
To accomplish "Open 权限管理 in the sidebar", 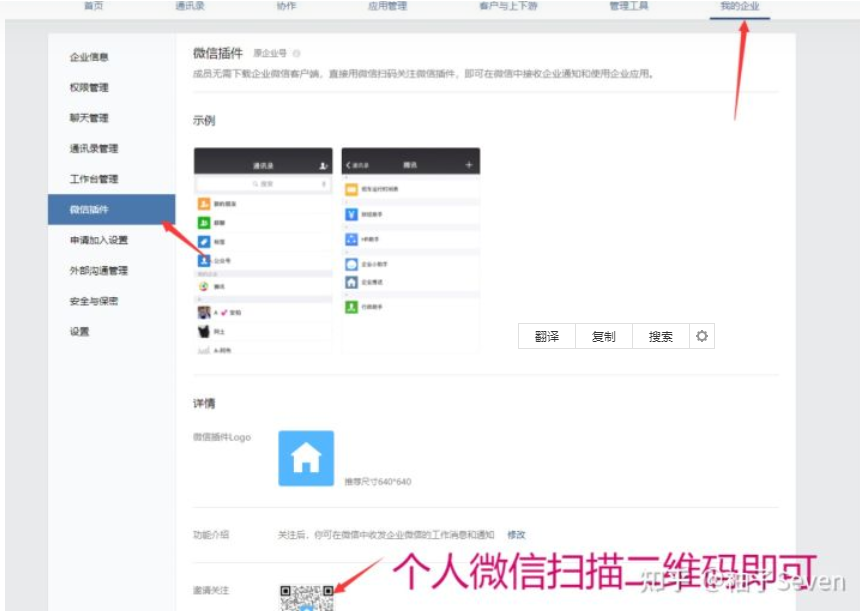I will pyautogui.click(x=89, y=87).
